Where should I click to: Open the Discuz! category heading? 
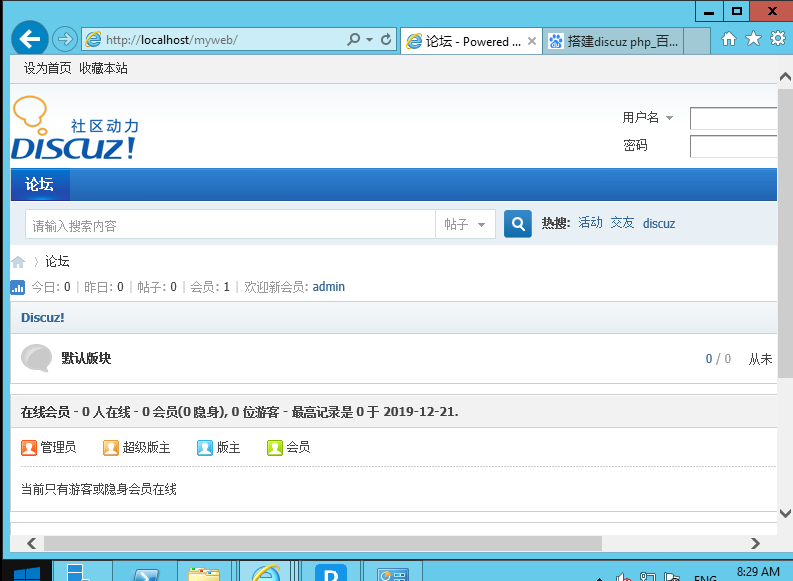[43, 318]
